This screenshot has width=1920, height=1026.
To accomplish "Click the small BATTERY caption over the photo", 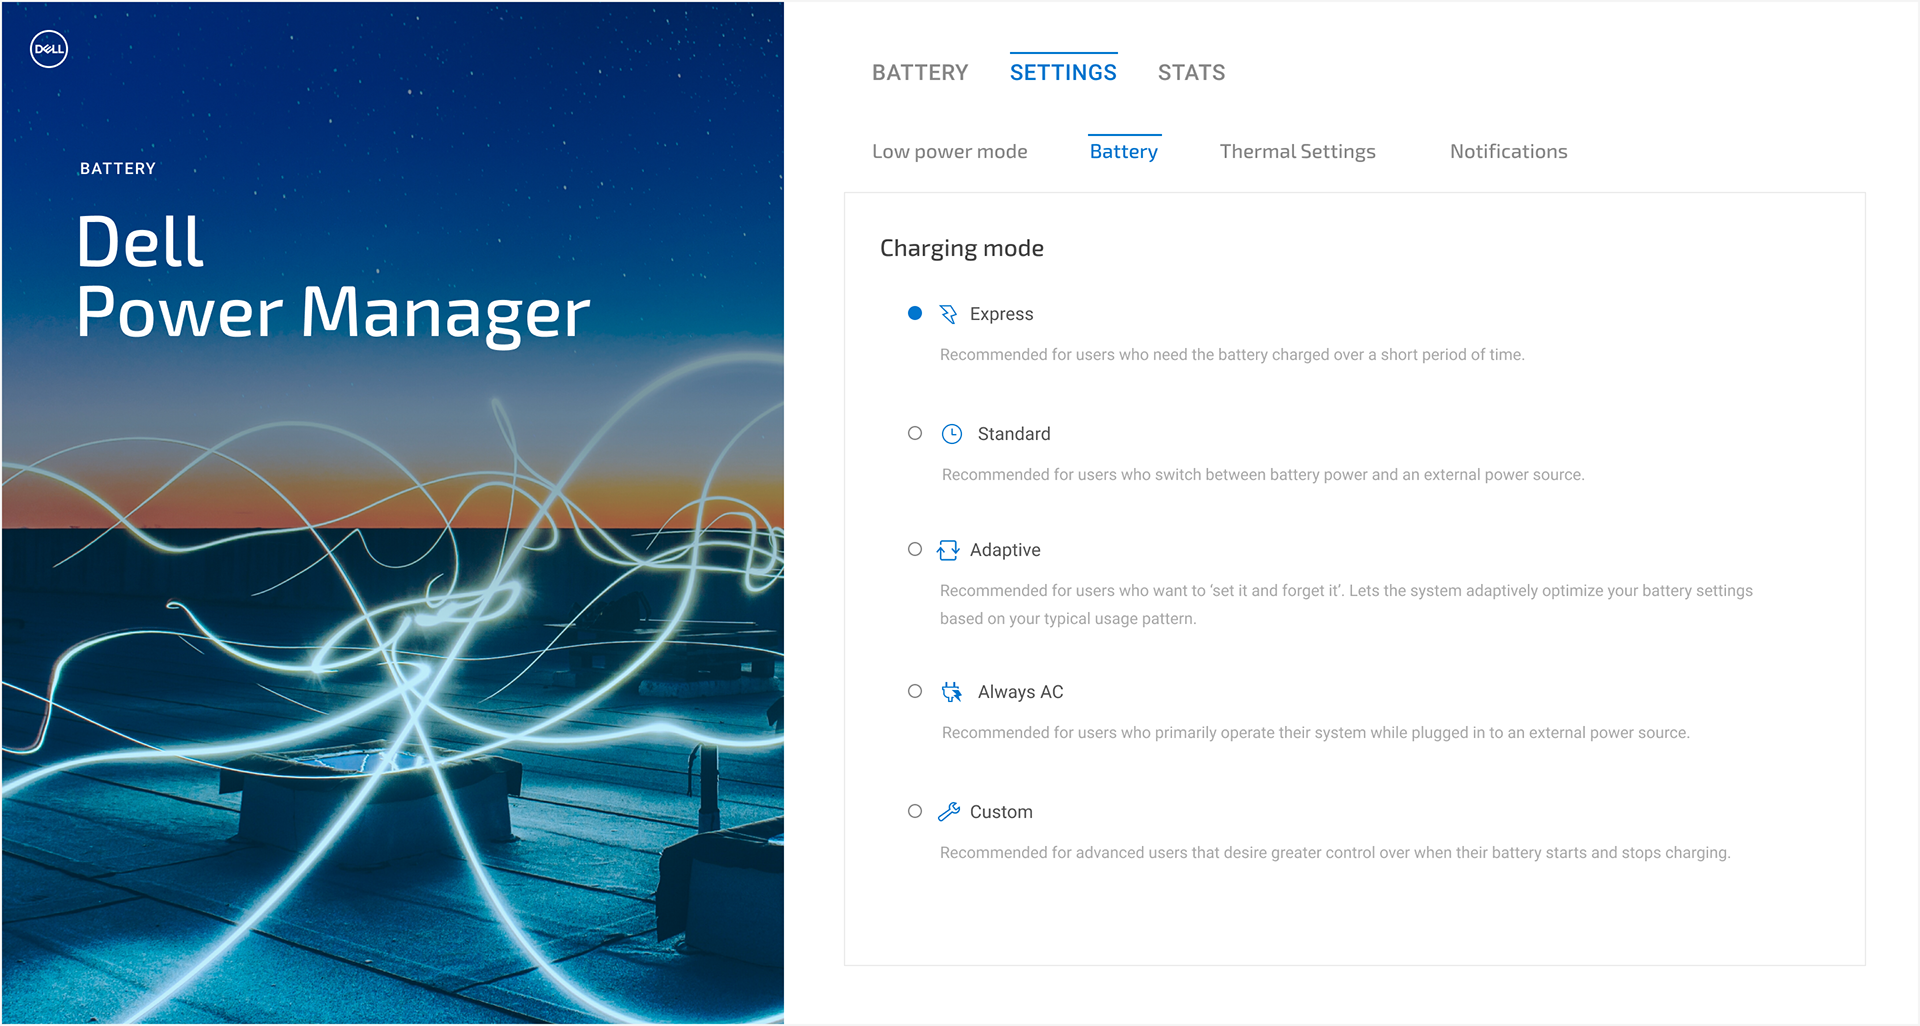I will coord(118,169).
